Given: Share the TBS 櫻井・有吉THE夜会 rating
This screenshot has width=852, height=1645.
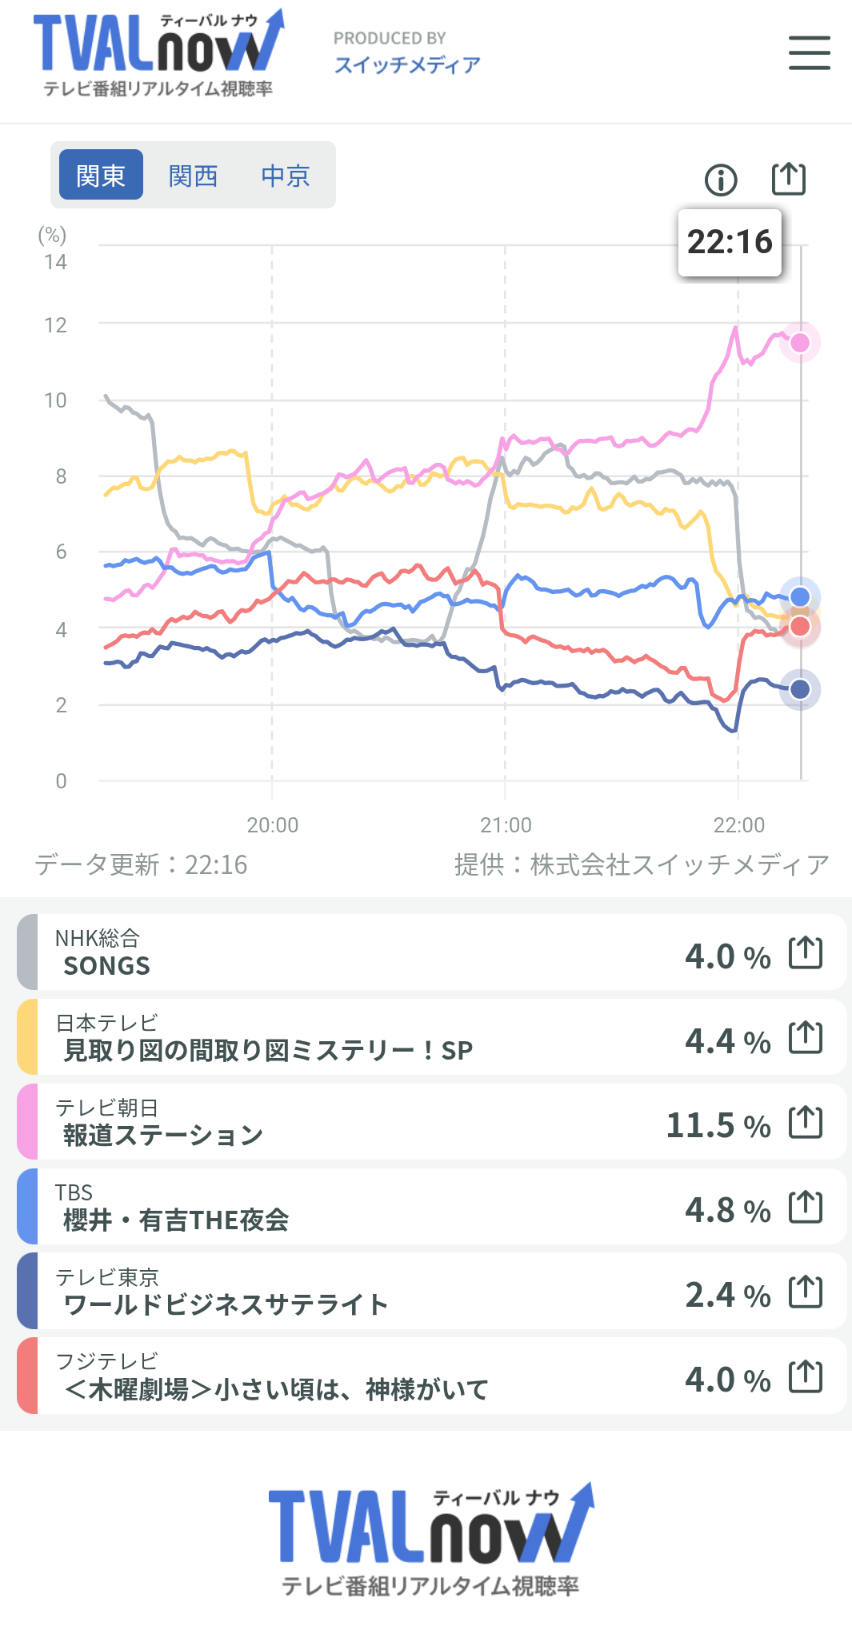Looking at the screenshot, I should tap(805, 1207).
